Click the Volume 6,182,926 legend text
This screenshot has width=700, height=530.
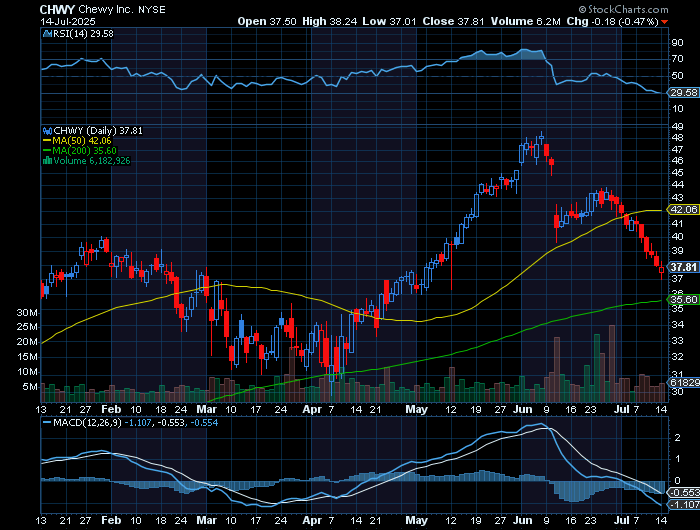(92, 161)
